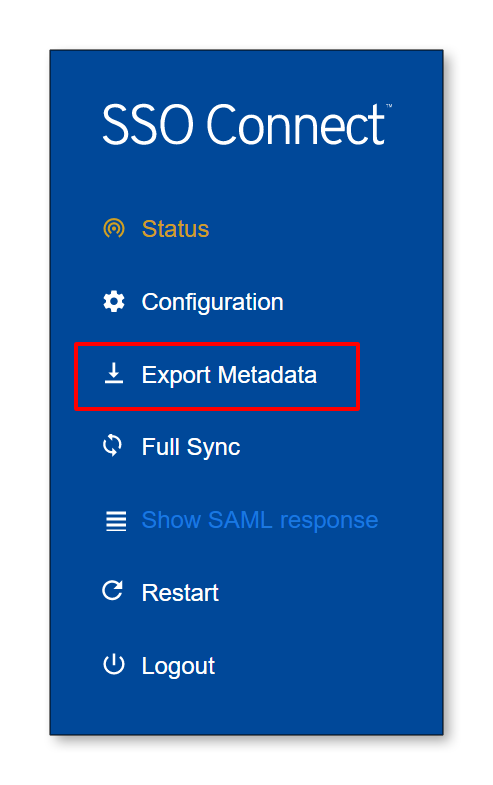Click the Restart clockwise arrow icon
The height and width of the screenshot is (785, 493).
pyautogui.click(x=113, y=591)
